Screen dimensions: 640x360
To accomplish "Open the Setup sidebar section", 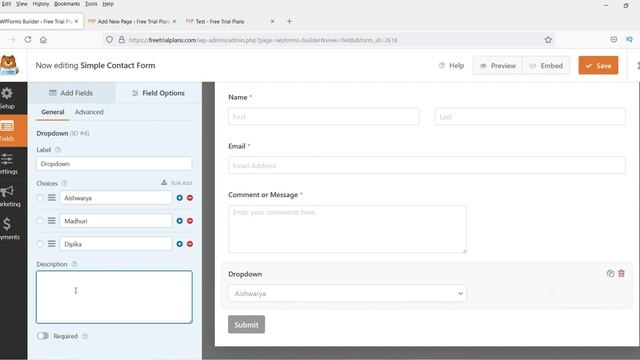I will (x=8, y=98).
